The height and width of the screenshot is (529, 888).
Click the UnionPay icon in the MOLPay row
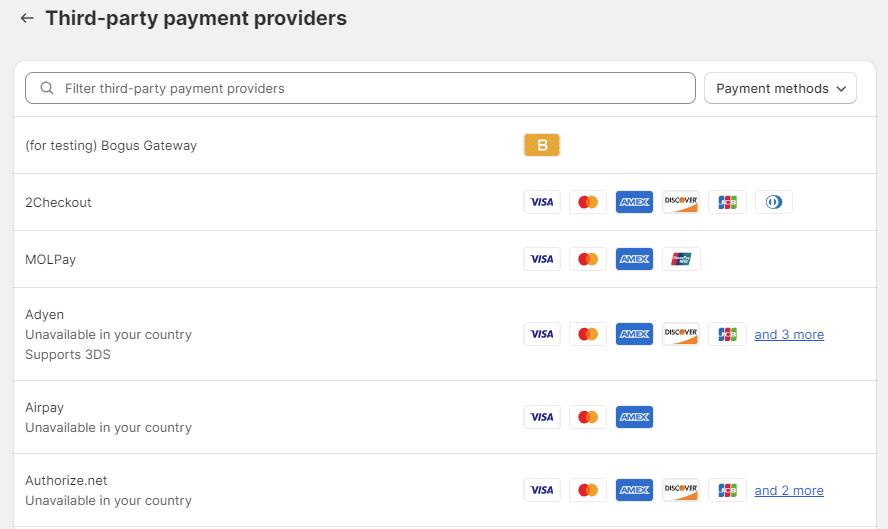click(x=681, y=259)
